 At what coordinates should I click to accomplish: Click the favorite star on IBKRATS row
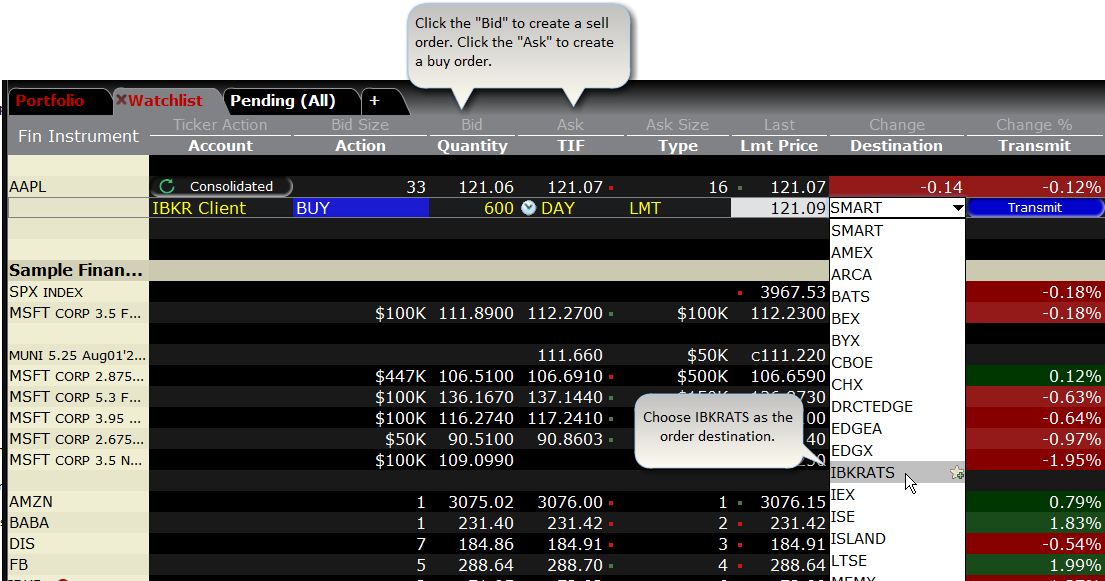pyautogui.click(x=956, y=473)
